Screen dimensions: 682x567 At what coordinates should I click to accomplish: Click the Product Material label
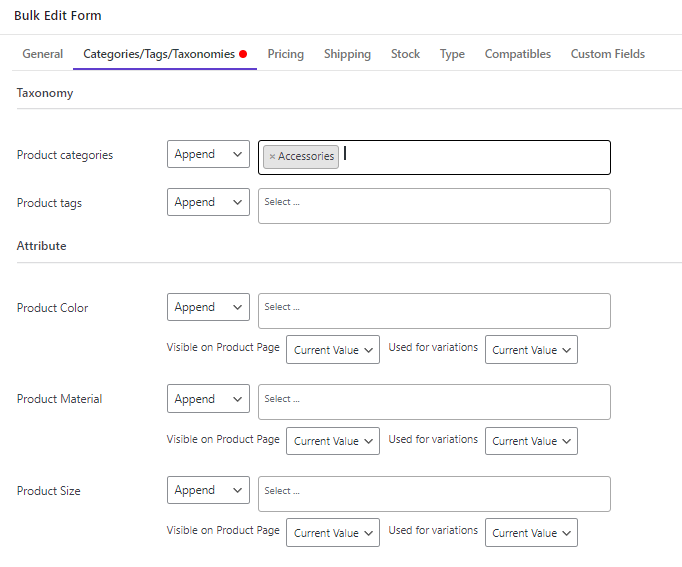59,399
